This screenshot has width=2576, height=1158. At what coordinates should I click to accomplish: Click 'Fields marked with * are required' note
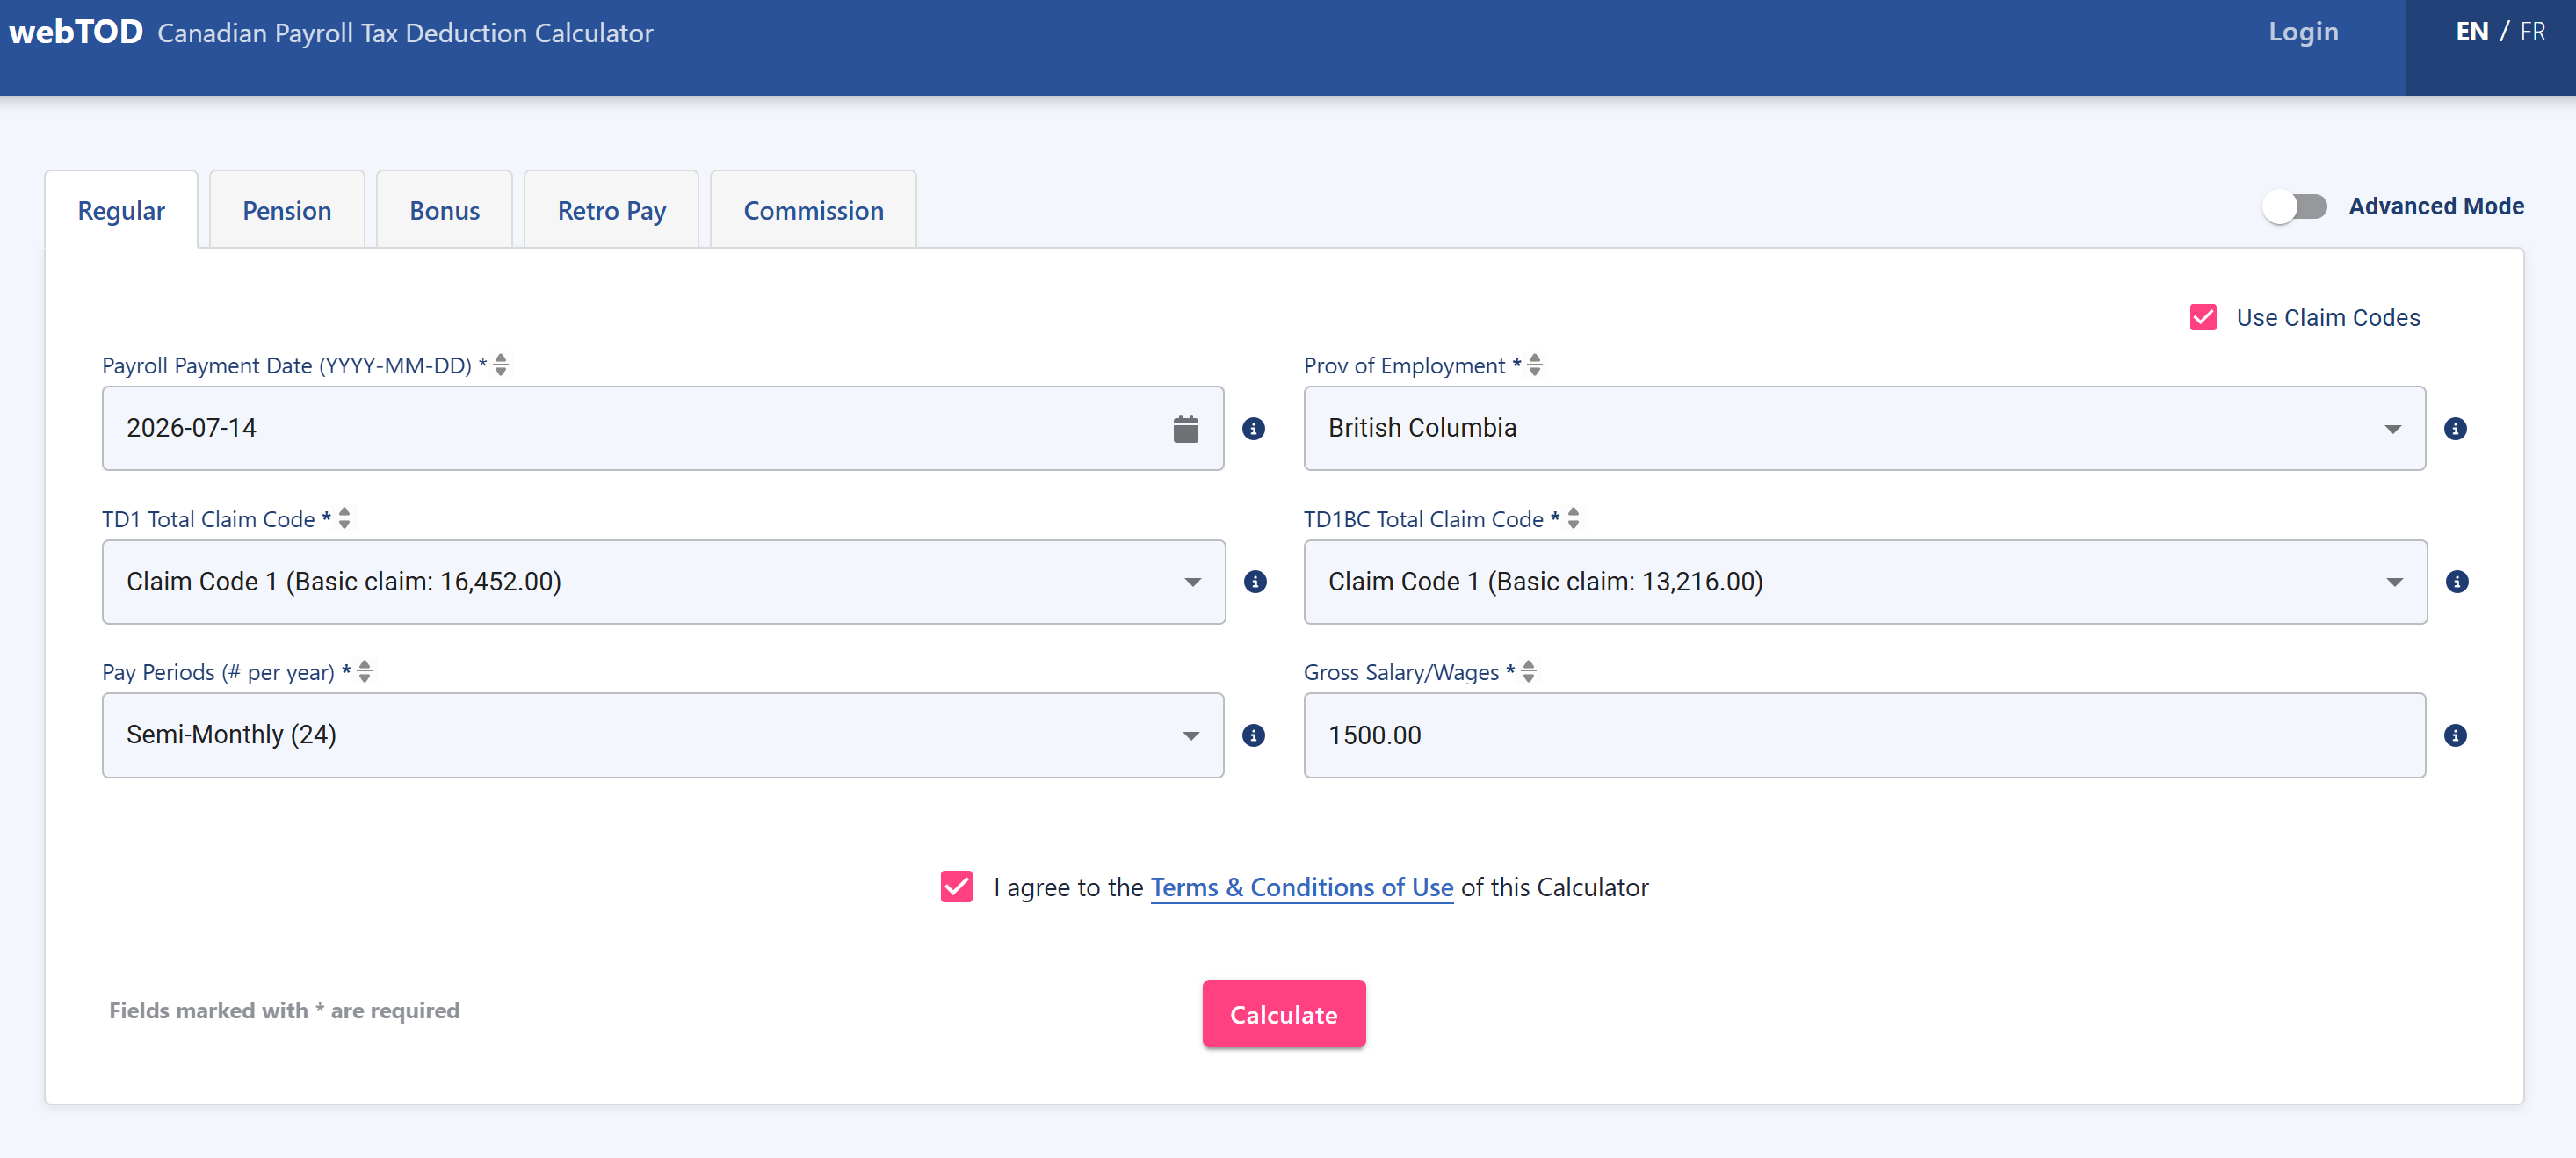(284, 1011)
